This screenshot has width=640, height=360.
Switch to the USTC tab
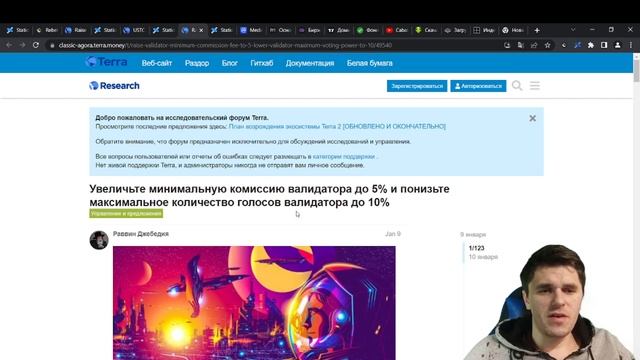point(134,30)
